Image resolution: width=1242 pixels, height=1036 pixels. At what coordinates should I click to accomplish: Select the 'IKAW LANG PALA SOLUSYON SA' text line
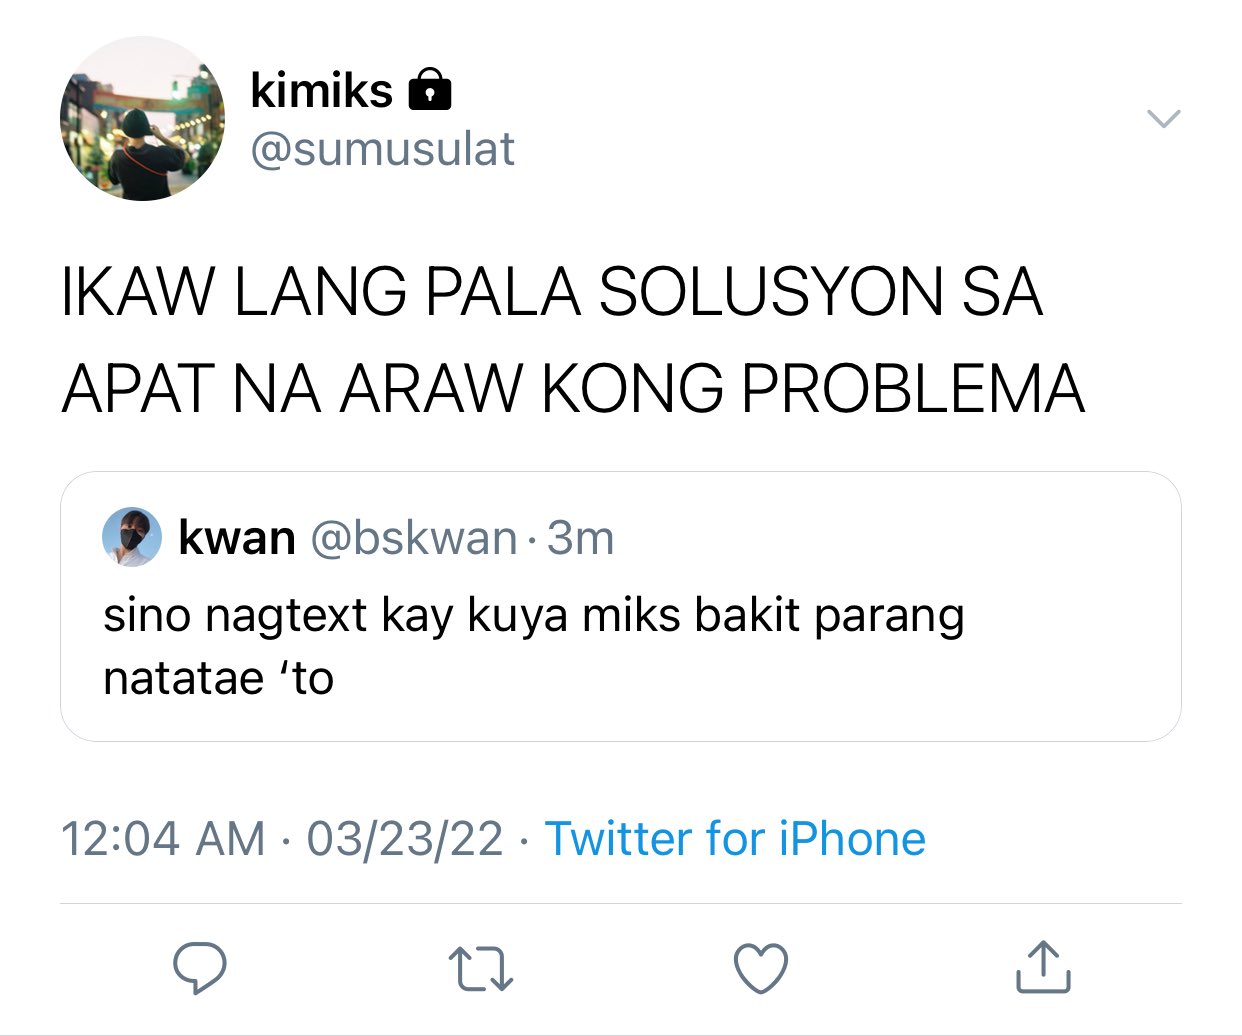(x=552, y=292)
